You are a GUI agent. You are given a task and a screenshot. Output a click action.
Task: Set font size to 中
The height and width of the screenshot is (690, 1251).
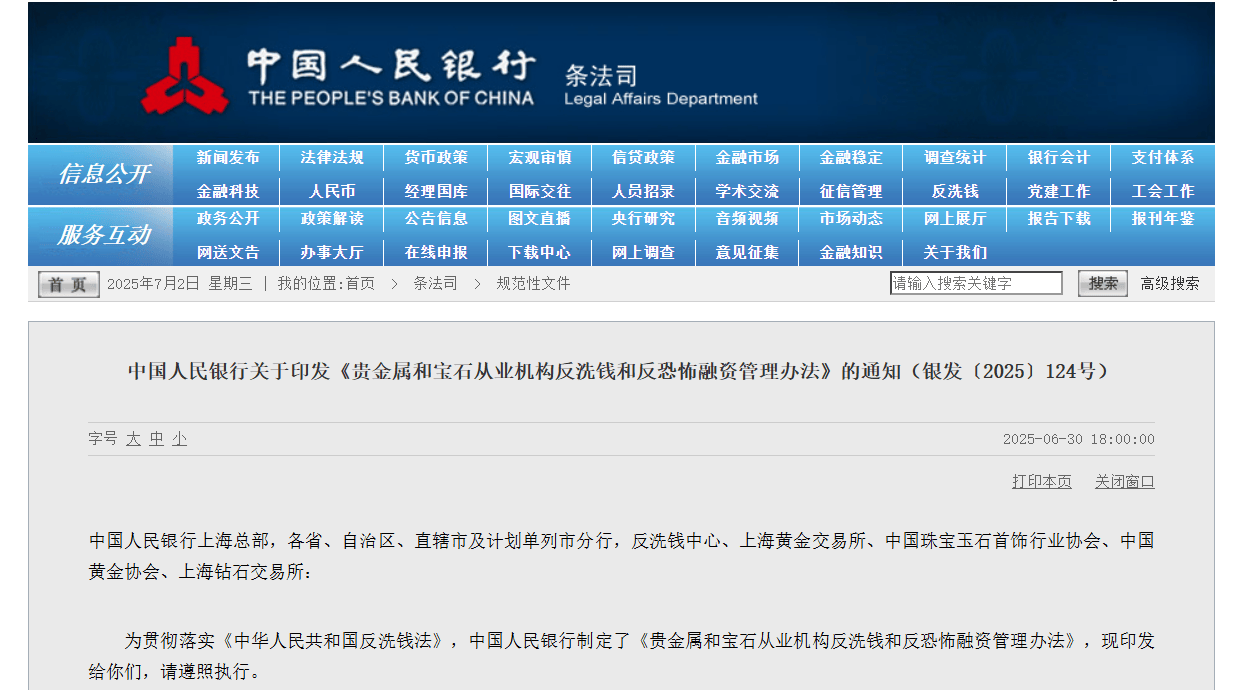point(156,439)
